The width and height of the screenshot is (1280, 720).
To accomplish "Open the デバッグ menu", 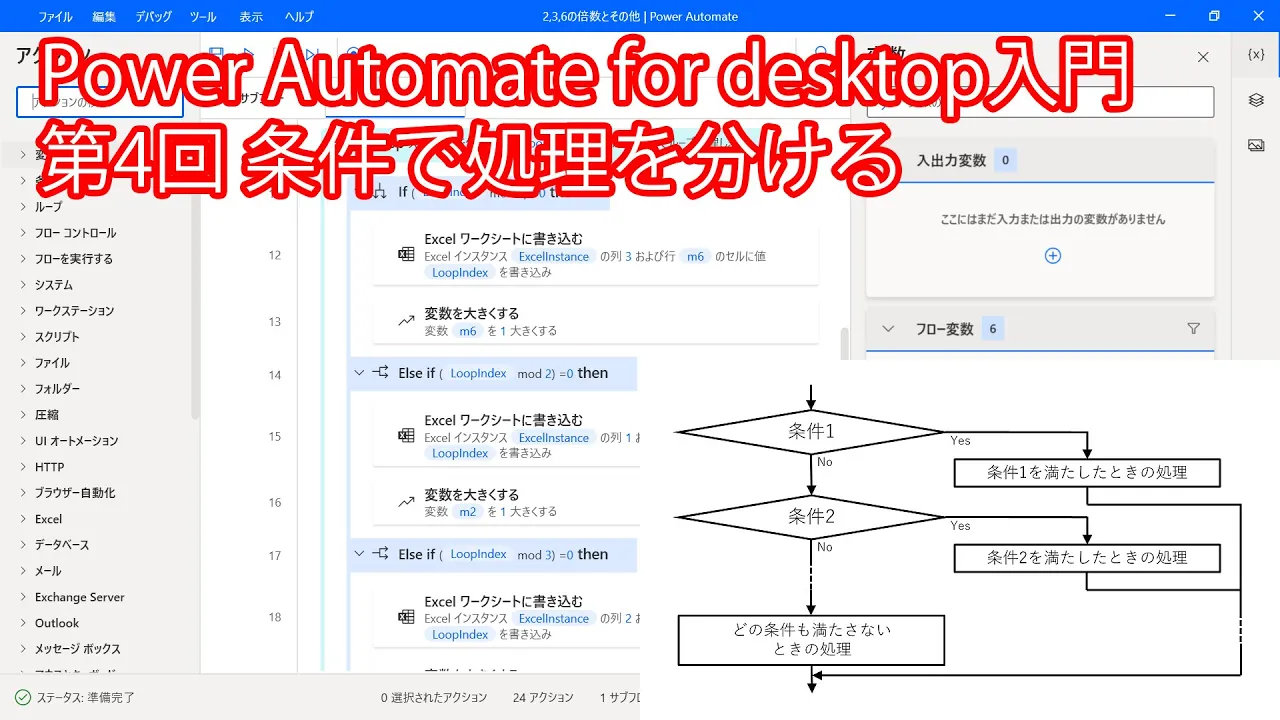I will click(x=153, y=17).
